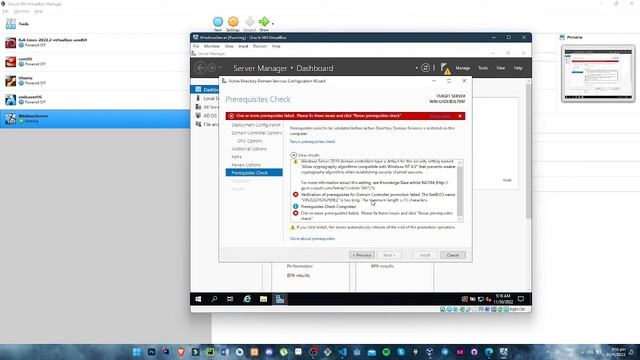Open Input menu in WindowsServer VM window

243,46
